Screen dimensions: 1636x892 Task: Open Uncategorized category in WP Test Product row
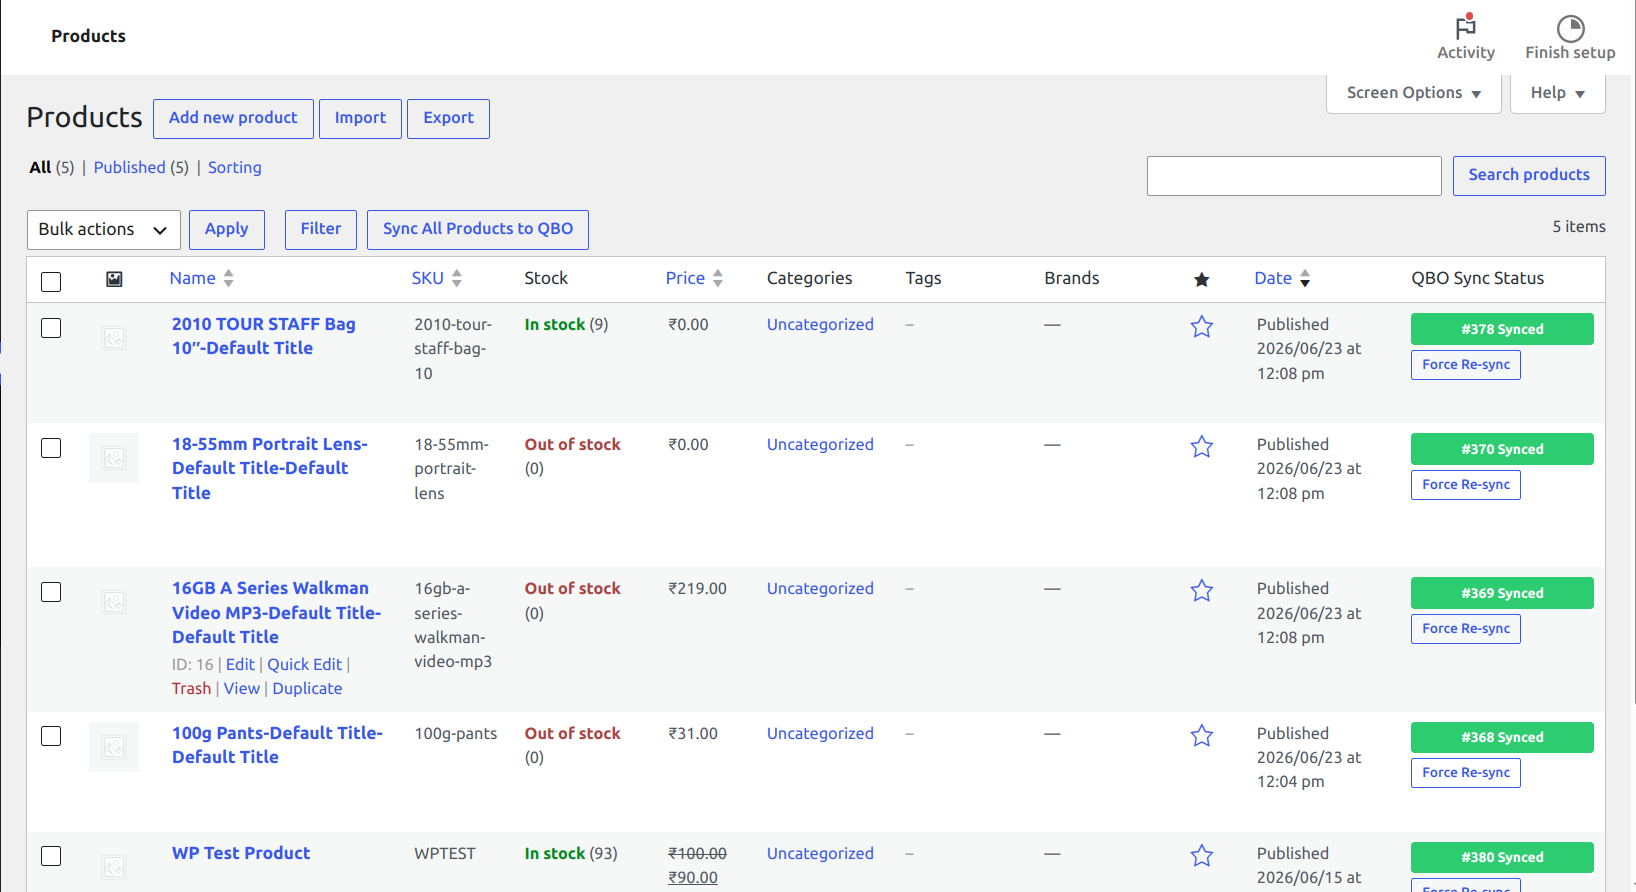(820, 853)
